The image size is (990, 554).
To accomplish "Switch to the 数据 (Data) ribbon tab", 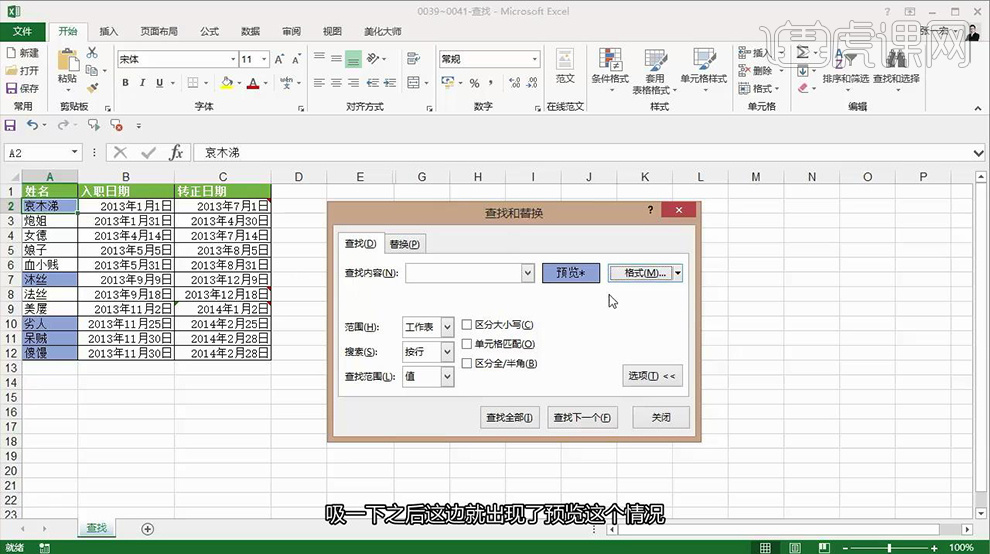I will 251,31.
